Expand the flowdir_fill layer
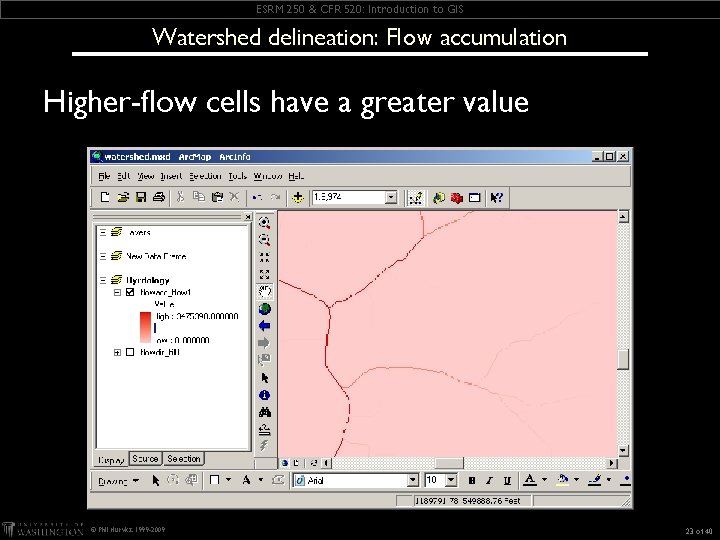Viewport: 720px width, 540px height. coord(117,352)
